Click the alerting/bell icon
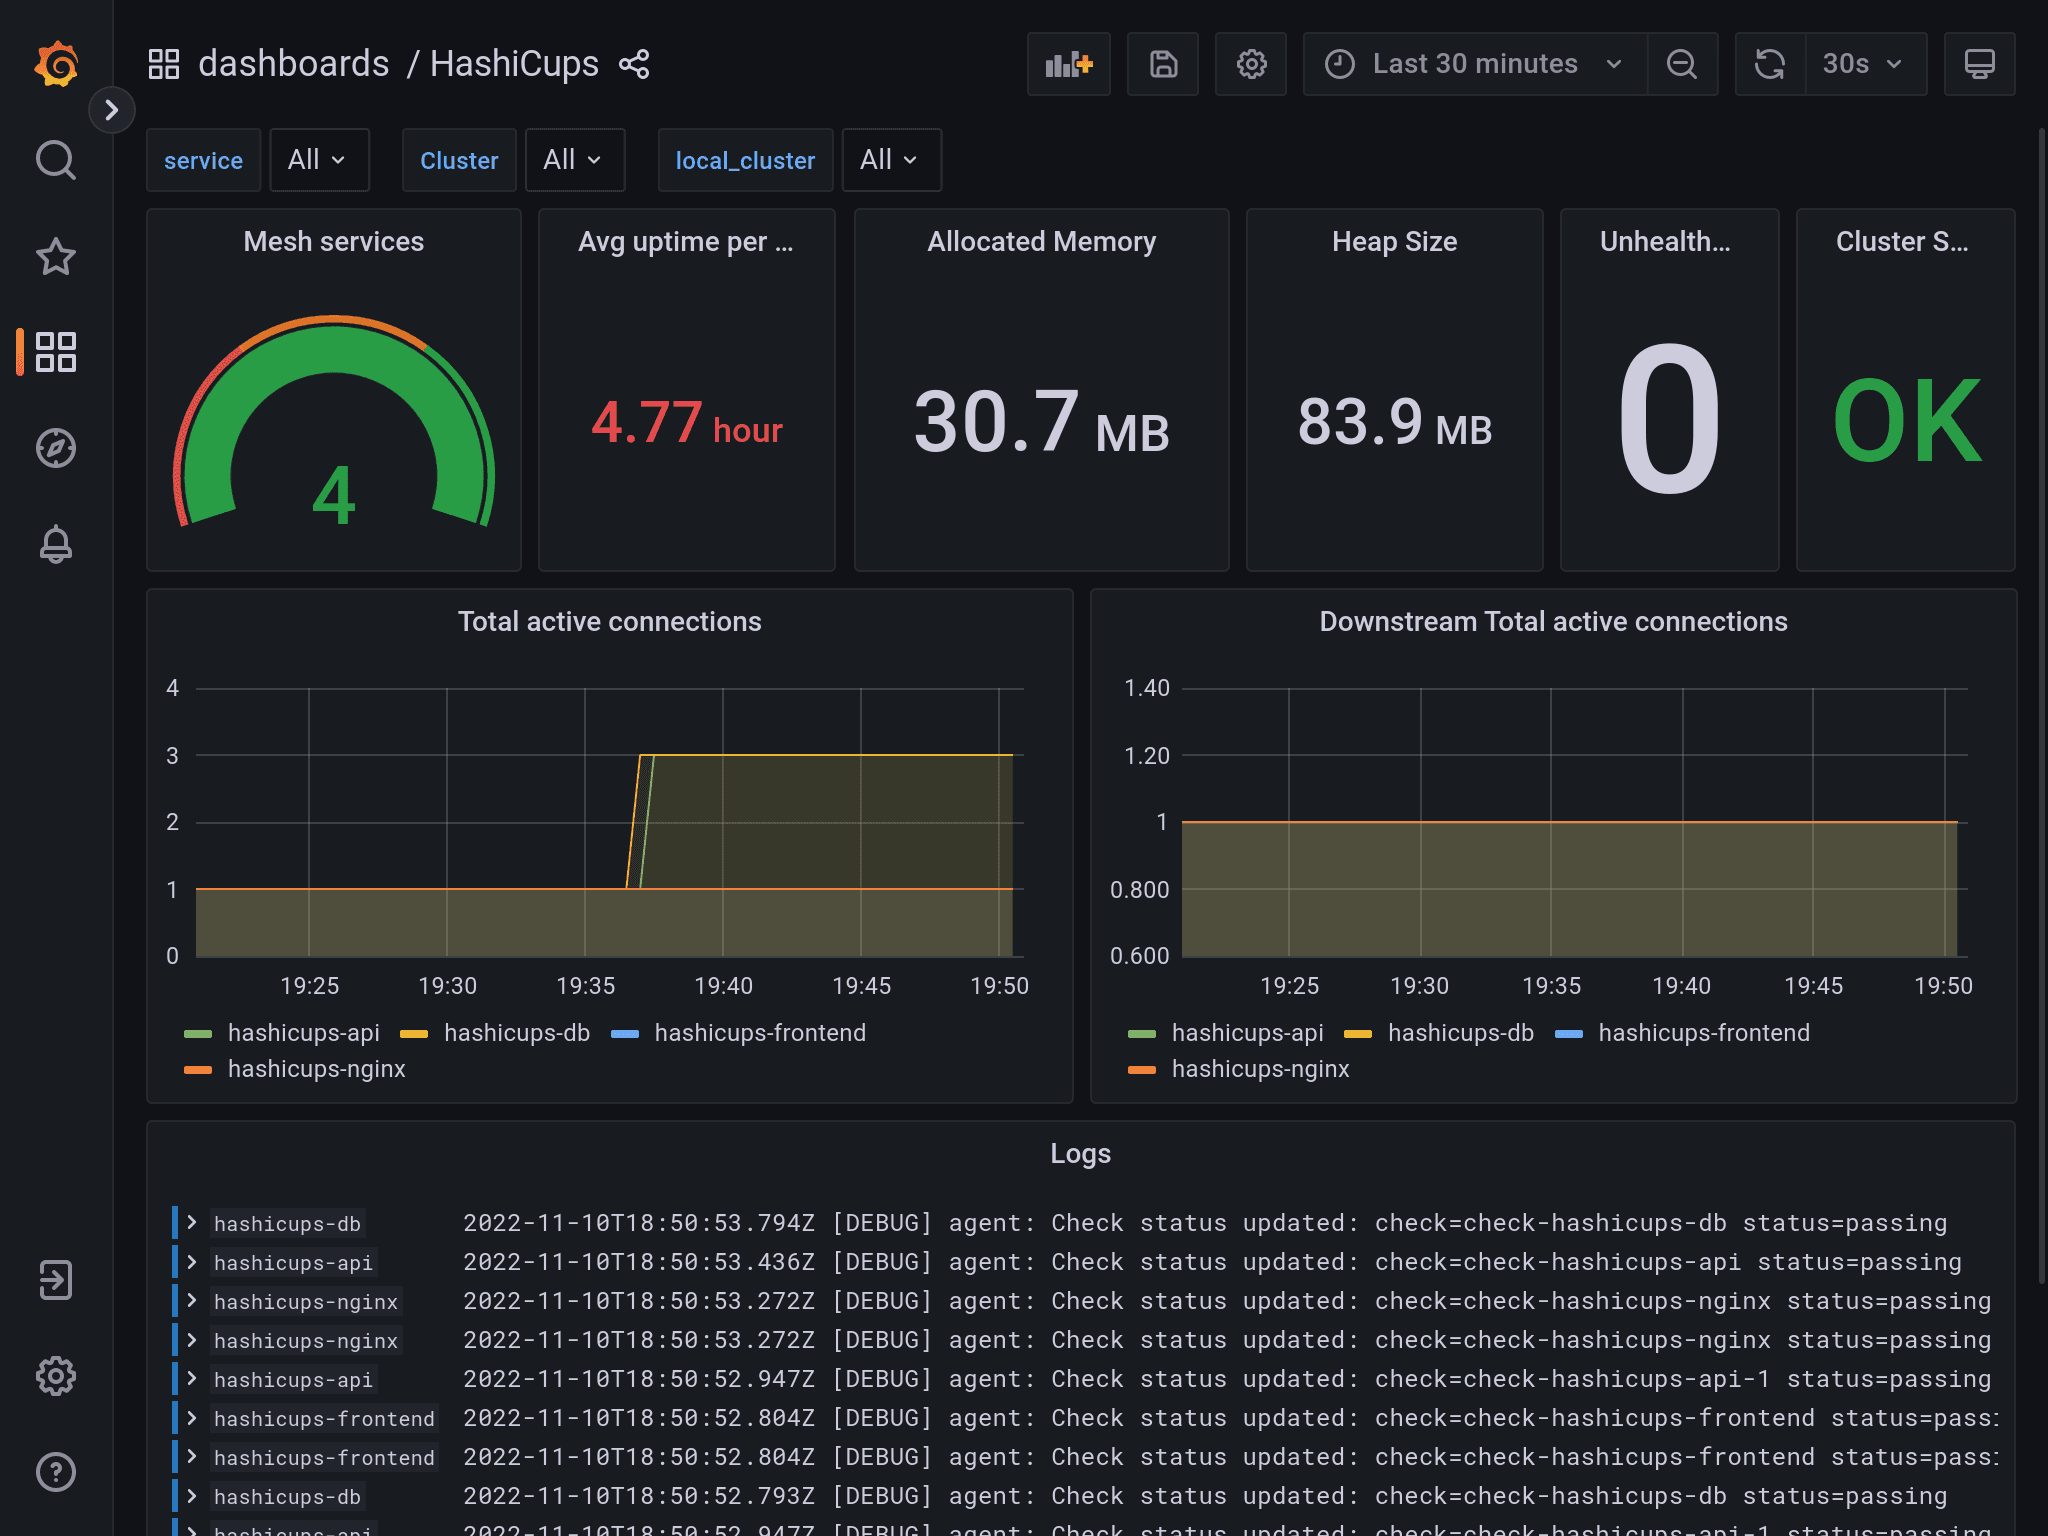The image size is (2048, 1536). click(56, 544)
